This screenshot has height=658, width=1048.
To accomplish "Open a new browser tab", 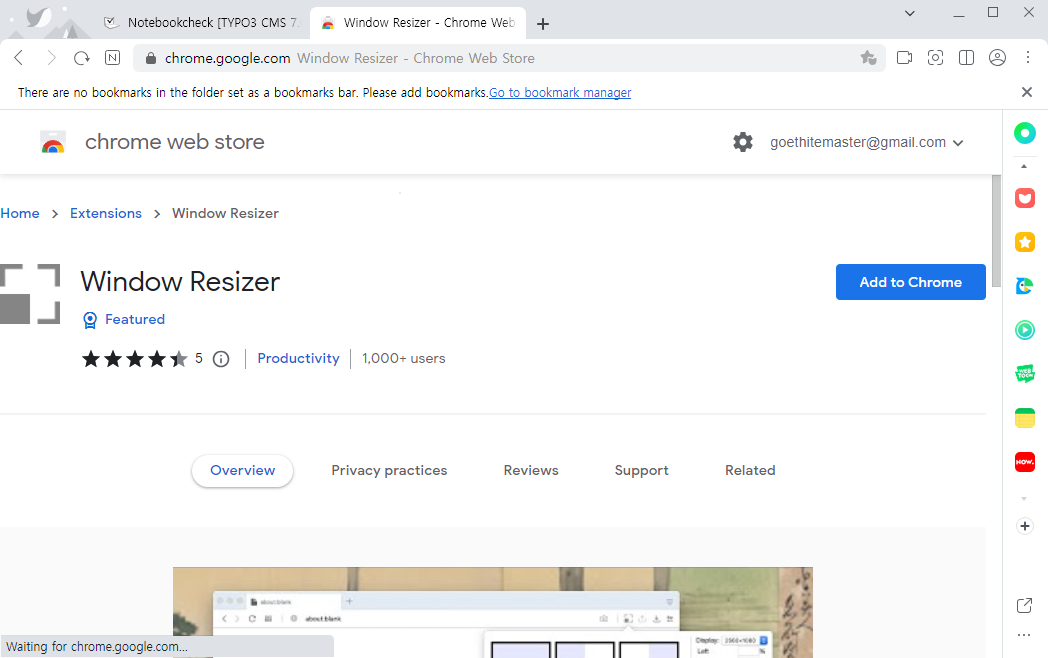I will click(543, 24).
